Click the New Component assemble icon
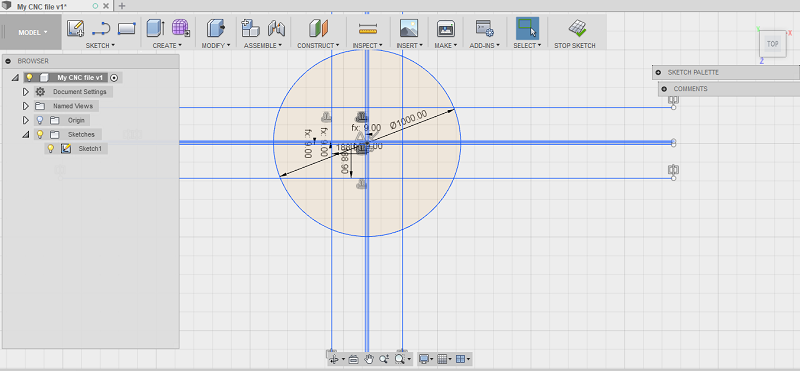This screenshot has height=371, width=800. 251,28
